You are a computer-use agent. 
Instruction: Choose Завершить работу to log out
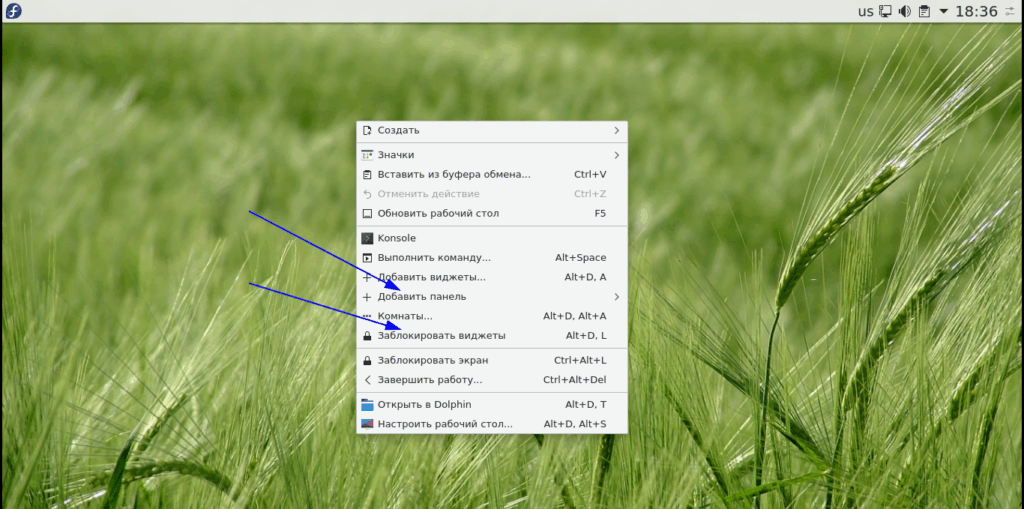430,380
